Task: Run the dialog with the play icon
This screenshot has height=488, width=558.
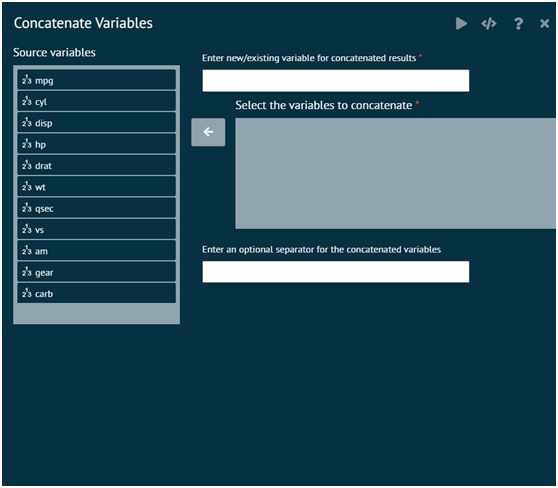Action: (x=461, y=24)
